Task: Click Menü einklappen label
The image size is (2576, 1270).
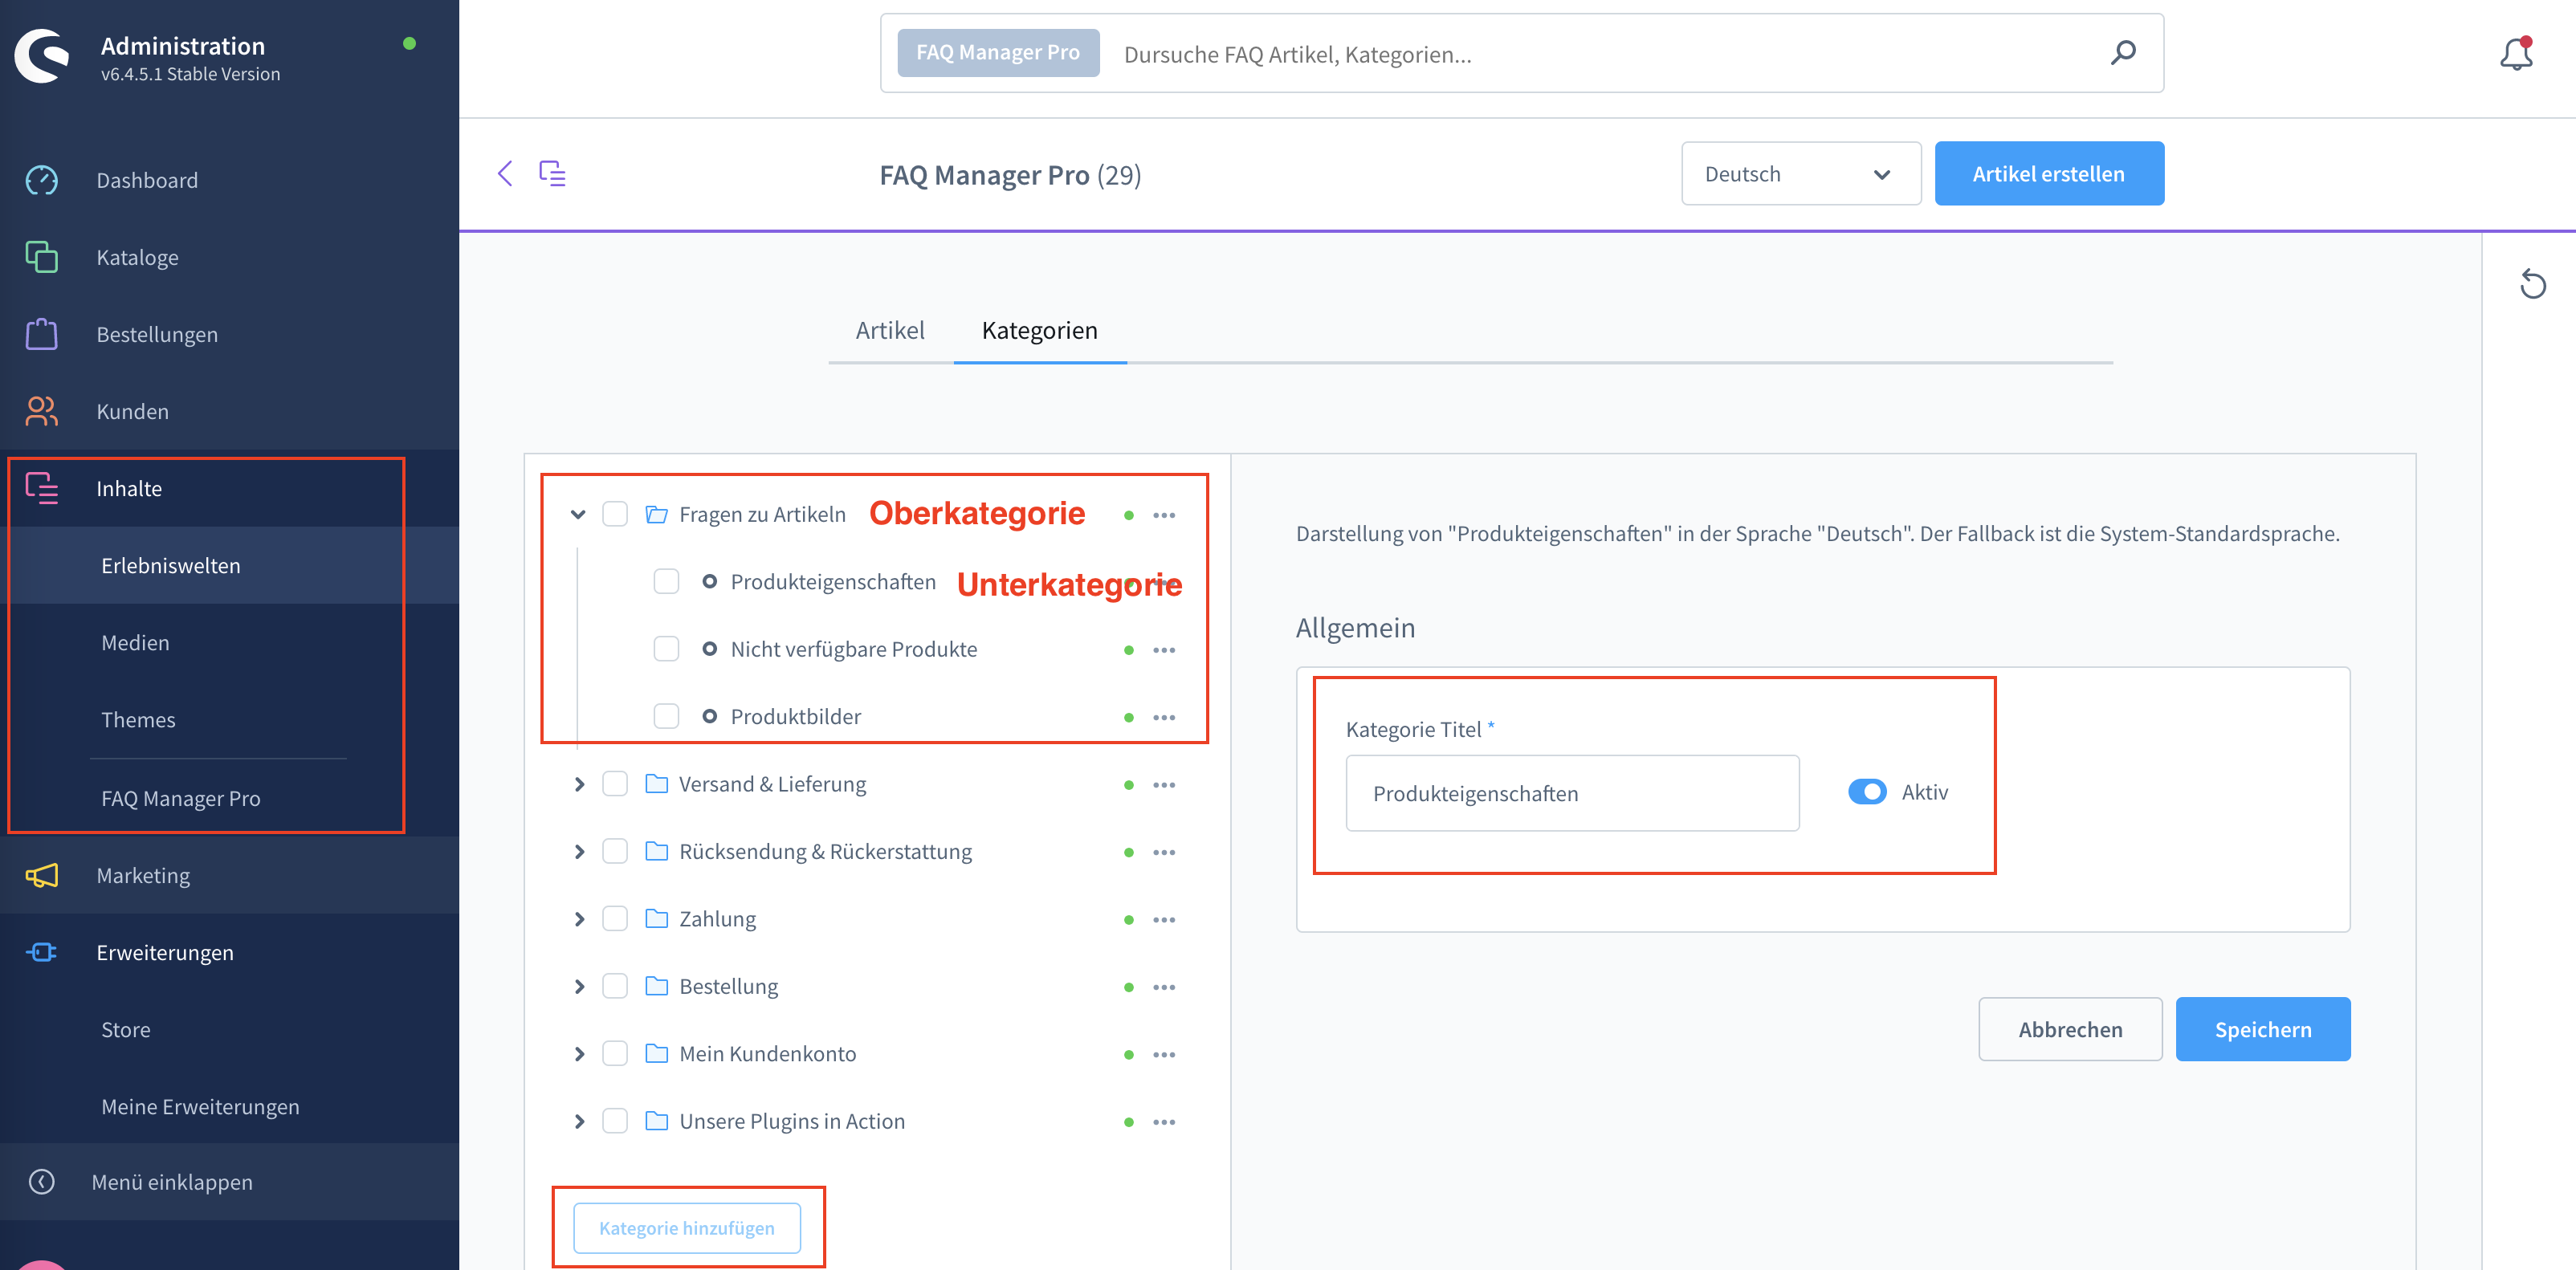Action: [x=172, y=1182]
